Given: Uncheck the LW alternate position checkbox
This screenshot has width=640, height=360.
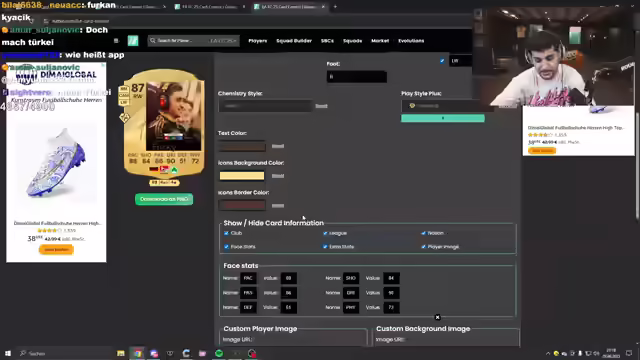Looking at the screenshot, I should [442, 61].
